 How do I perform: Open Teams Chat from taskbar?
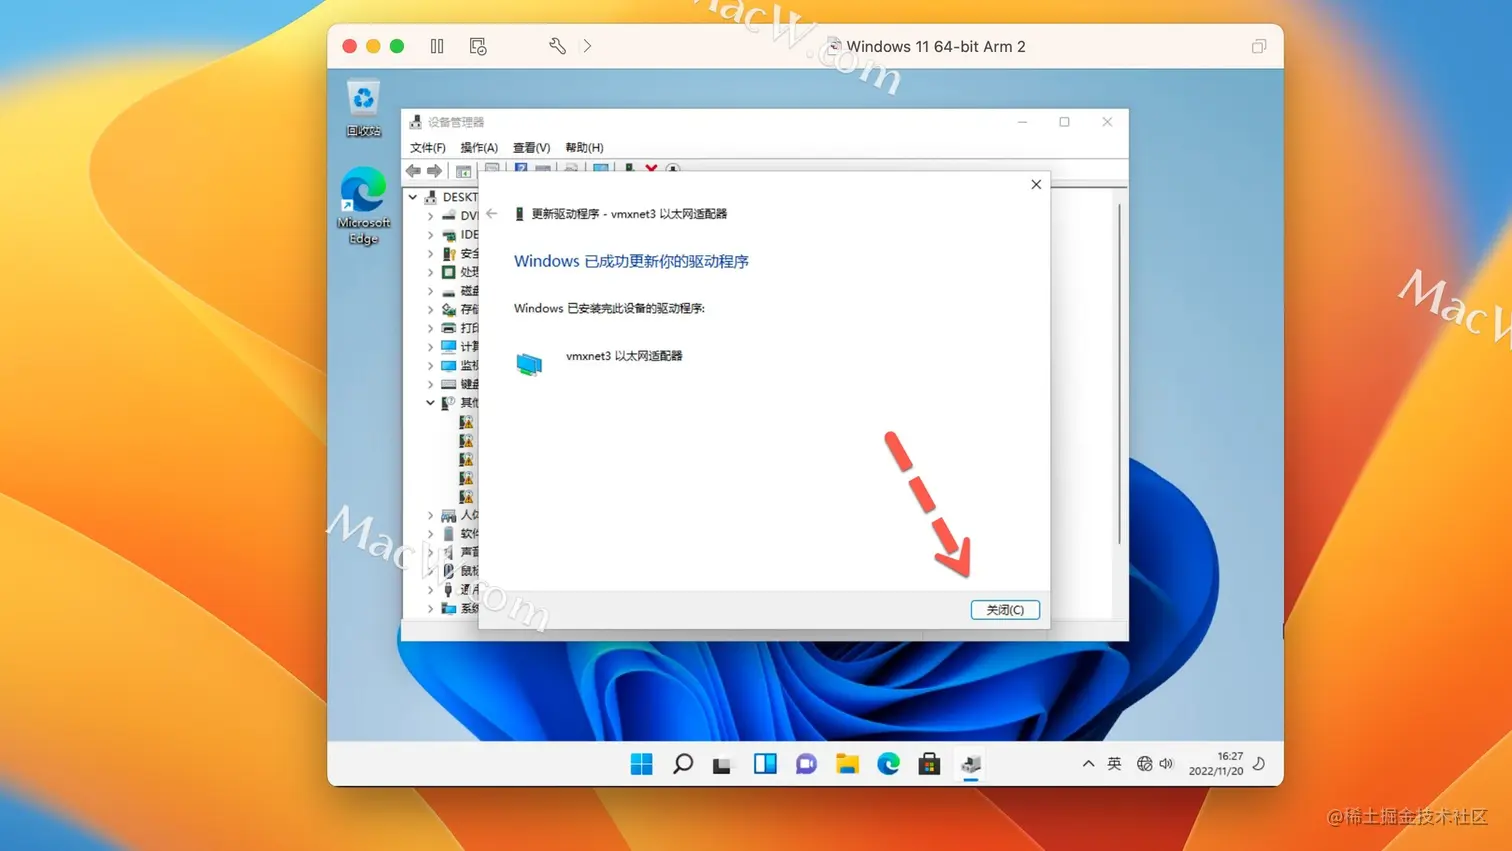pyautogui.click(x=806, y=764)
